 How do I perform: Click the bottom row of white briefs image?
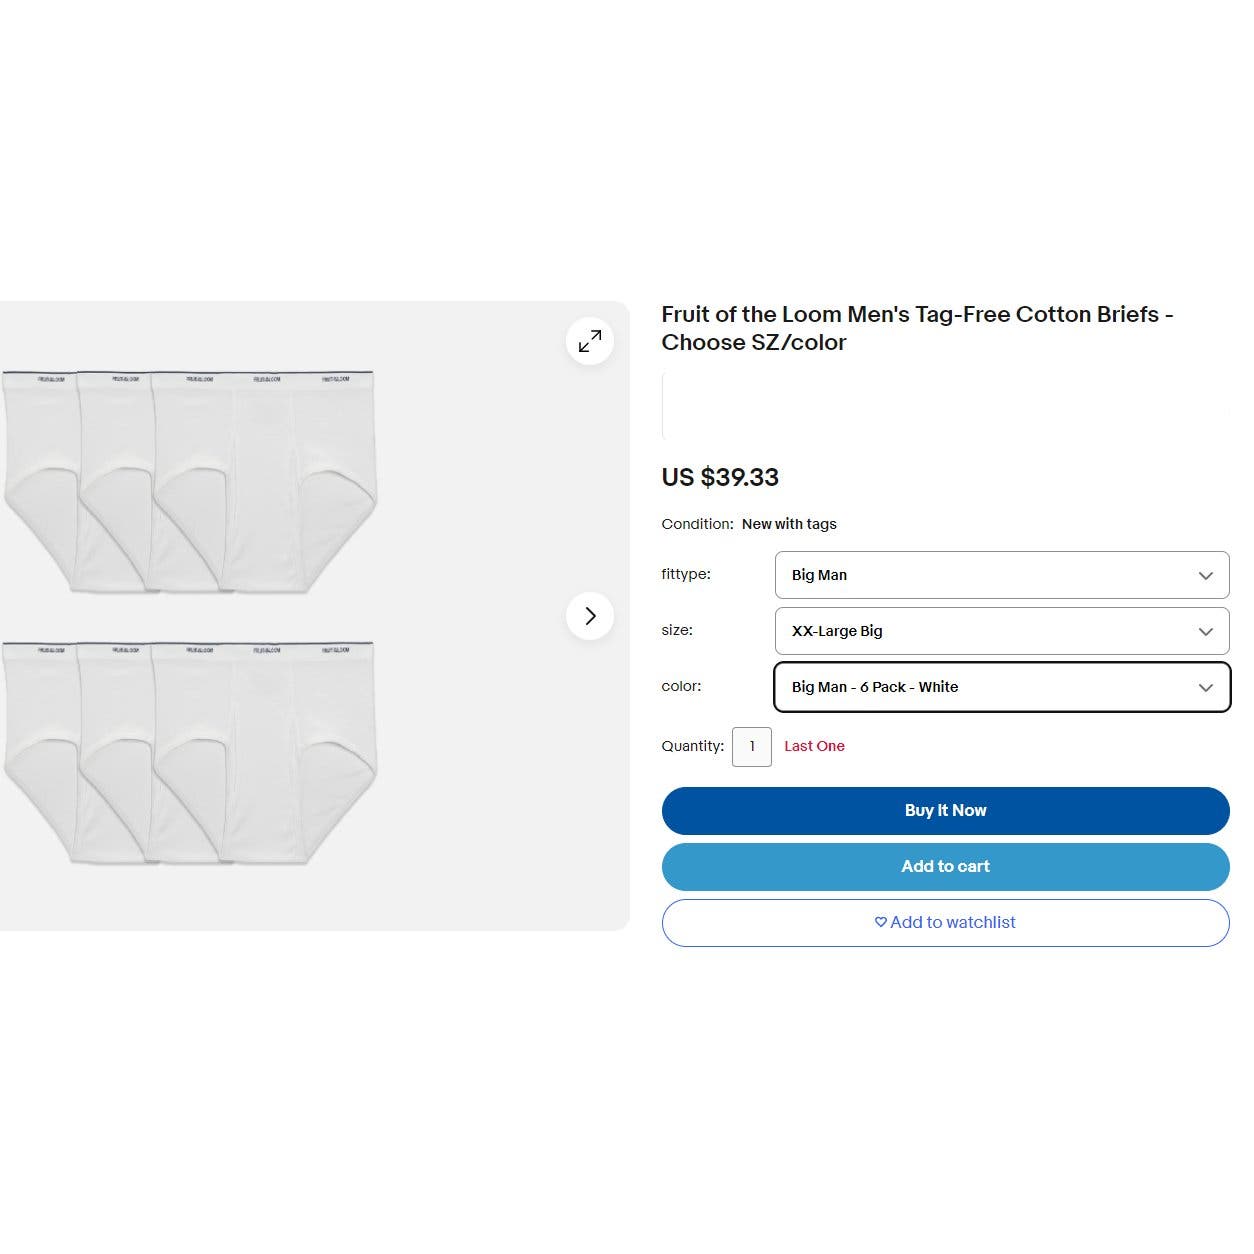click(190, 752)
